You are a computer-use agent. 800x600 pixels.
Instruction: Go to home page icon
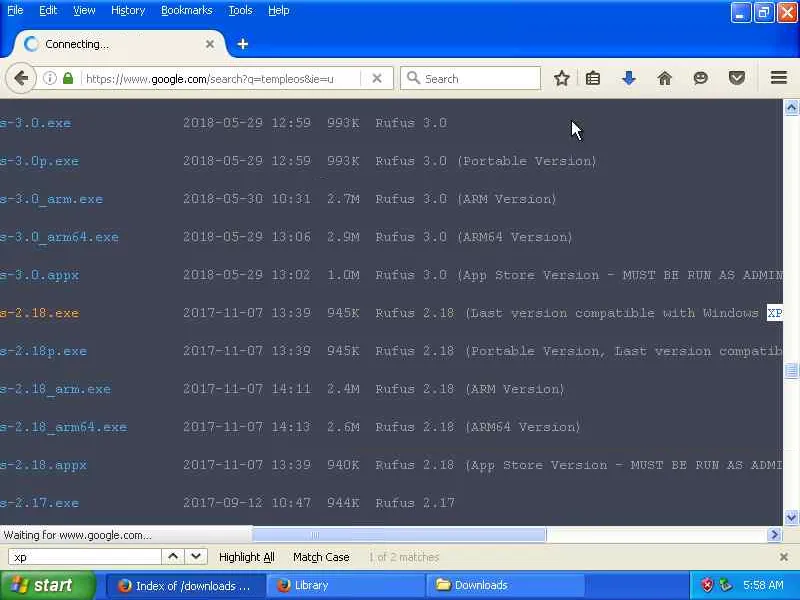665,78
